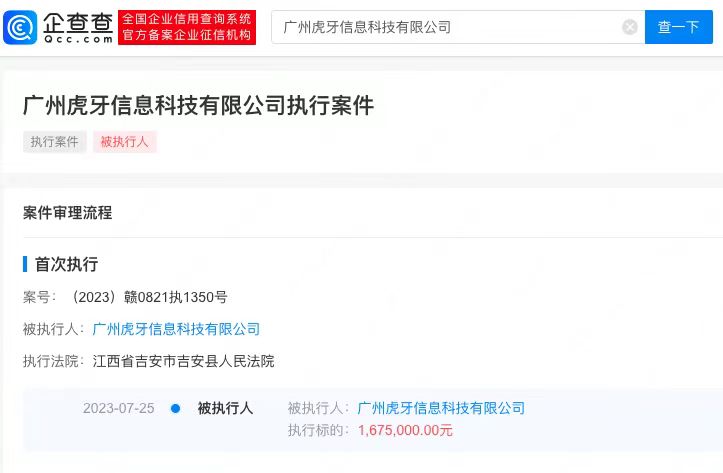Click the page title 广州虎牙信息科技有限公司执行案件
This screenshot has height=473, width=723.
198,106
